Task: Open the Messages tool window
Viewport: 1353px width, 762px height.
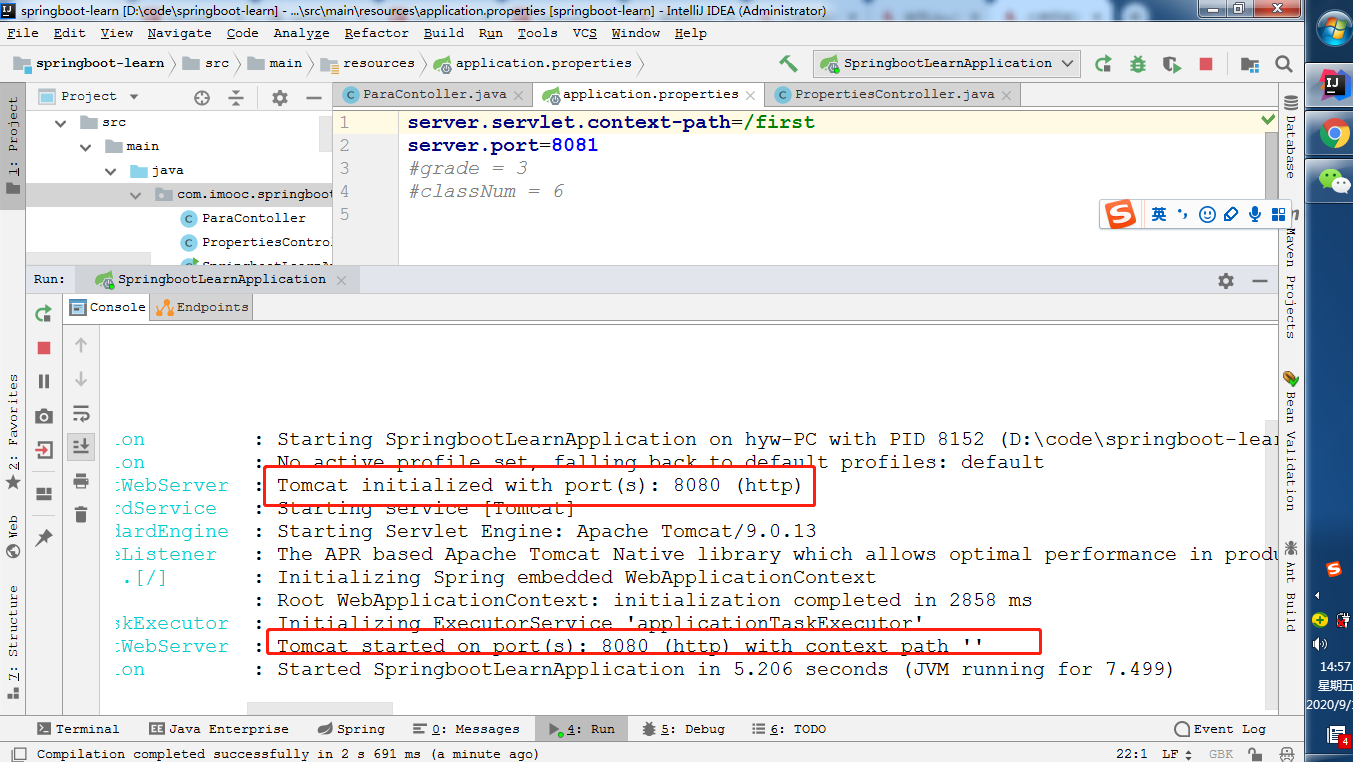Action: pyautogui.click(x=467, y=729)
